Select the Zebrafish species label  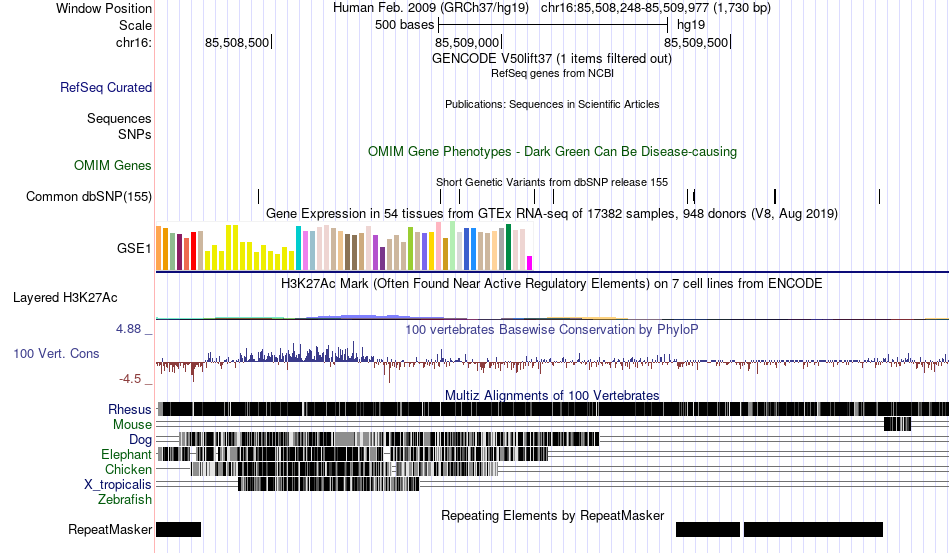125,500
